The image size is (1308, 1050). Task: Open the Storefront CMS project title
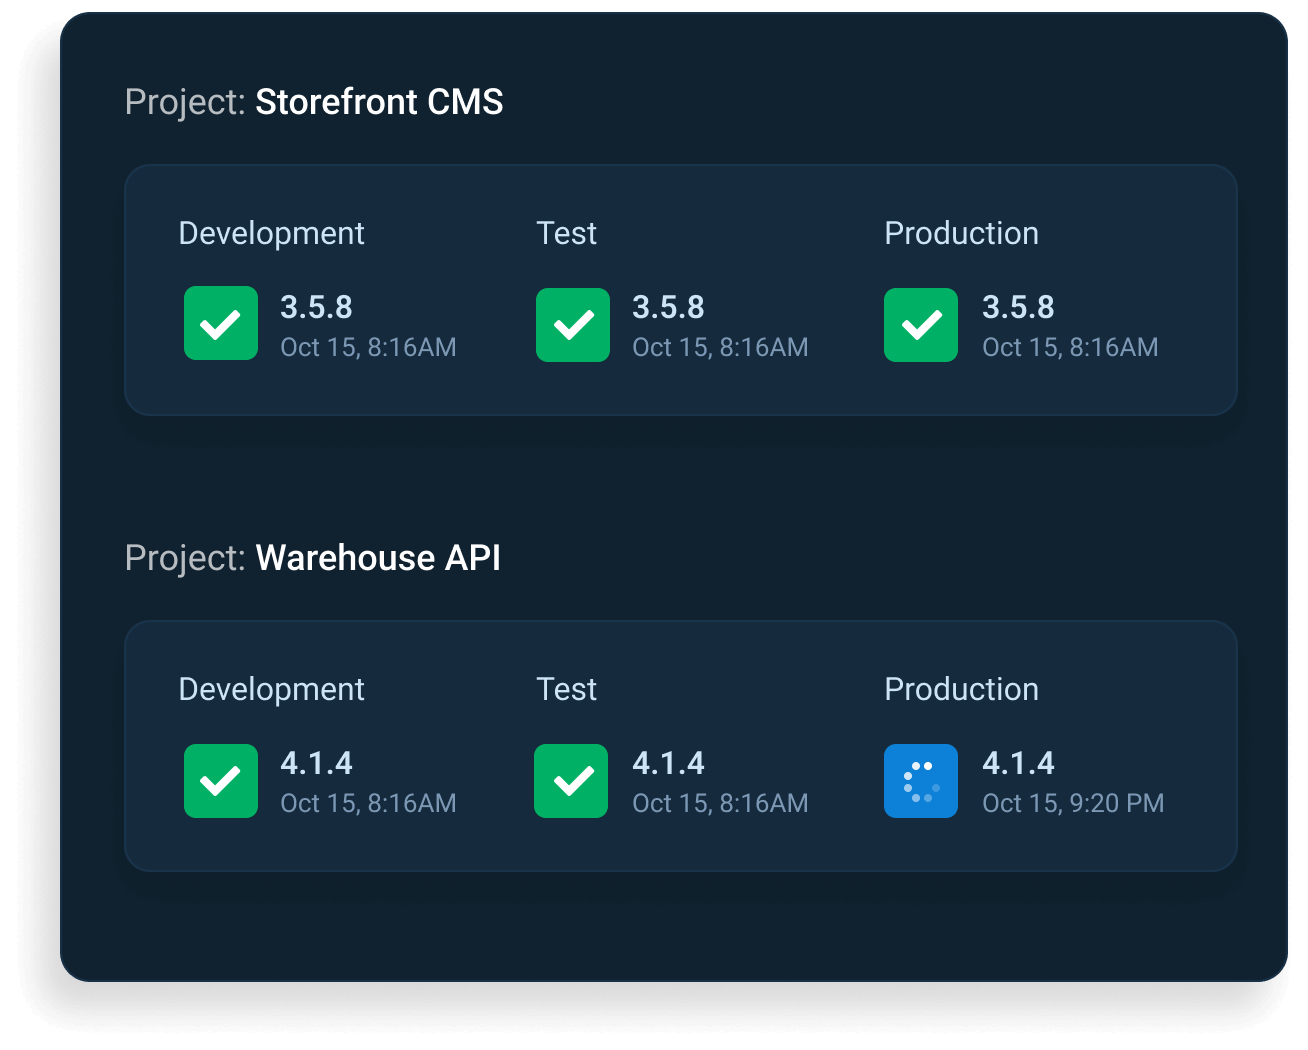[314, 102]
